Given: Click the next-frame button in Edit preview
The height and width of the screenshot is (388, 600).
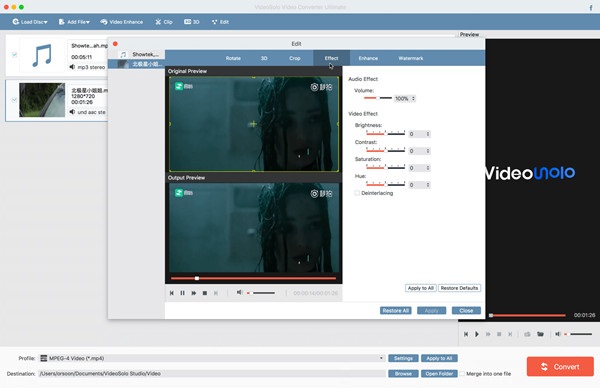Looking at the screenshot, I should tap(216, 293).
